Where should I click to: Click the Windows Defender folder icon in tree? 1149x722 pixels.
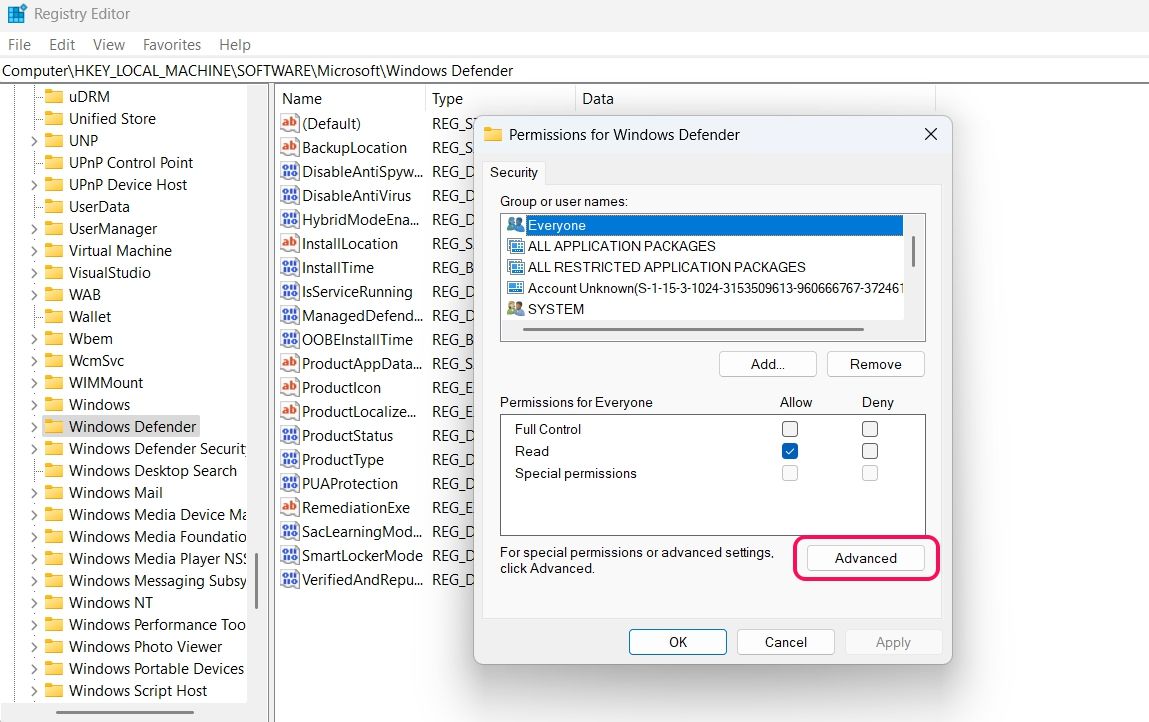[x=53, y=426]
